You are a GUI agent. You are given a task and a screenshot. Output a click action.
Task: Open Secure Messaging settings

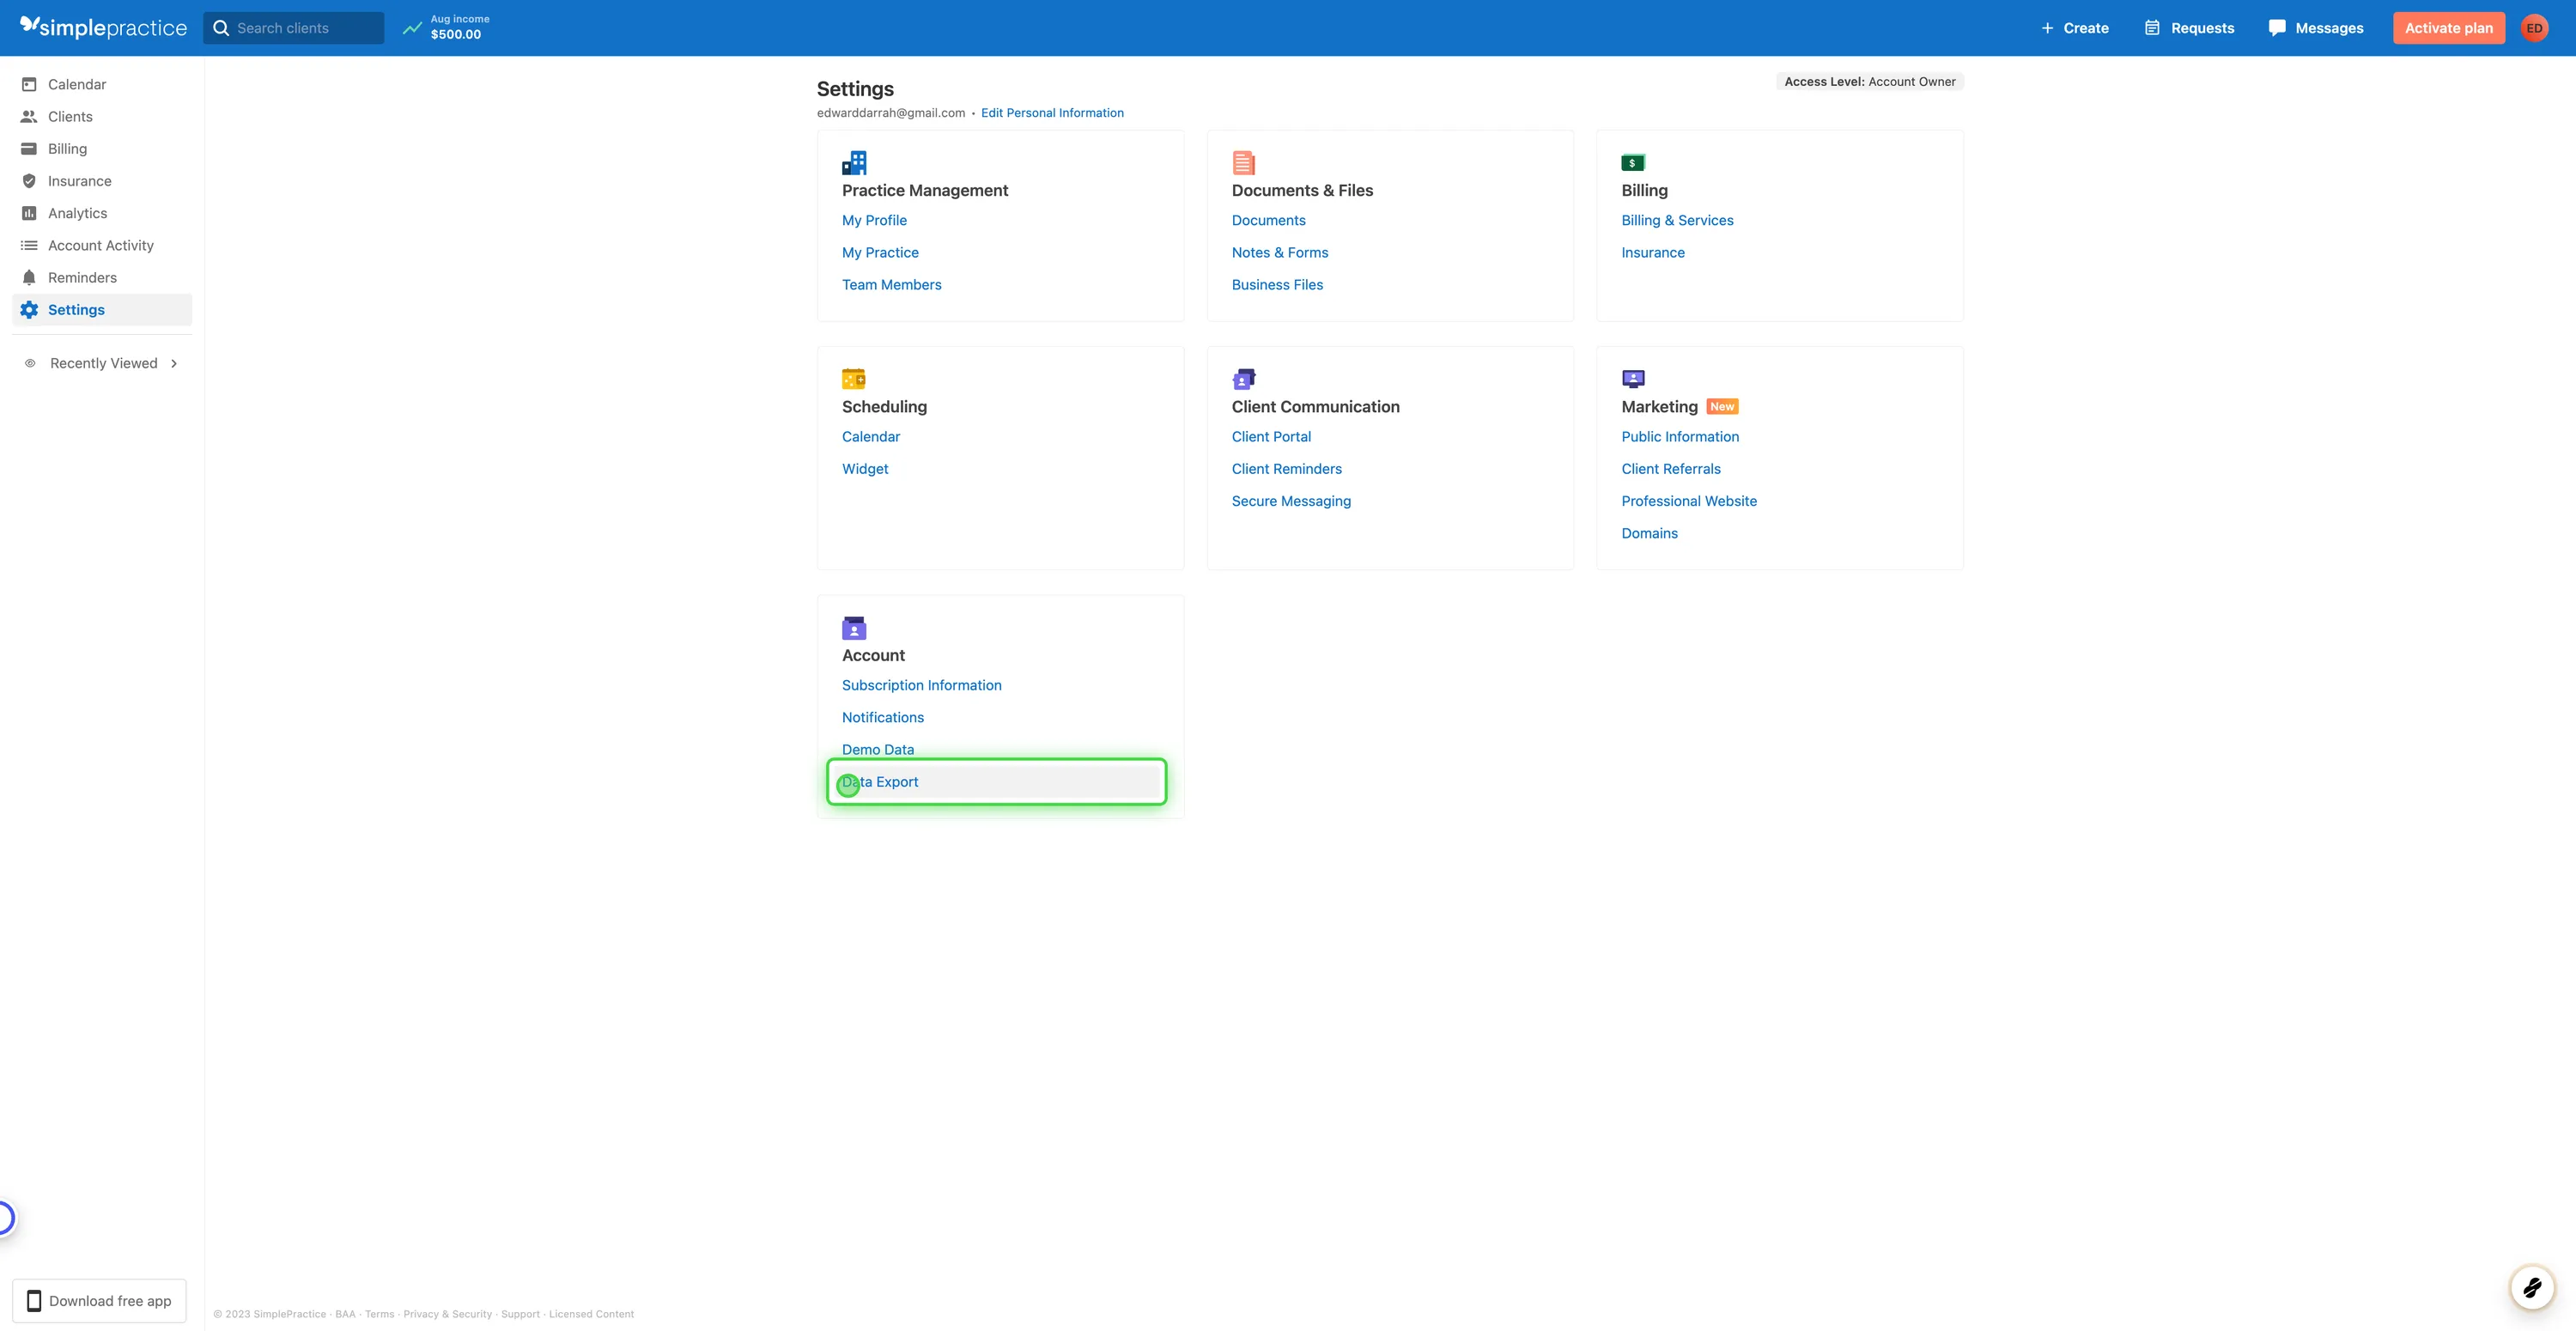pyautogui.click(x=1290, y=500)
